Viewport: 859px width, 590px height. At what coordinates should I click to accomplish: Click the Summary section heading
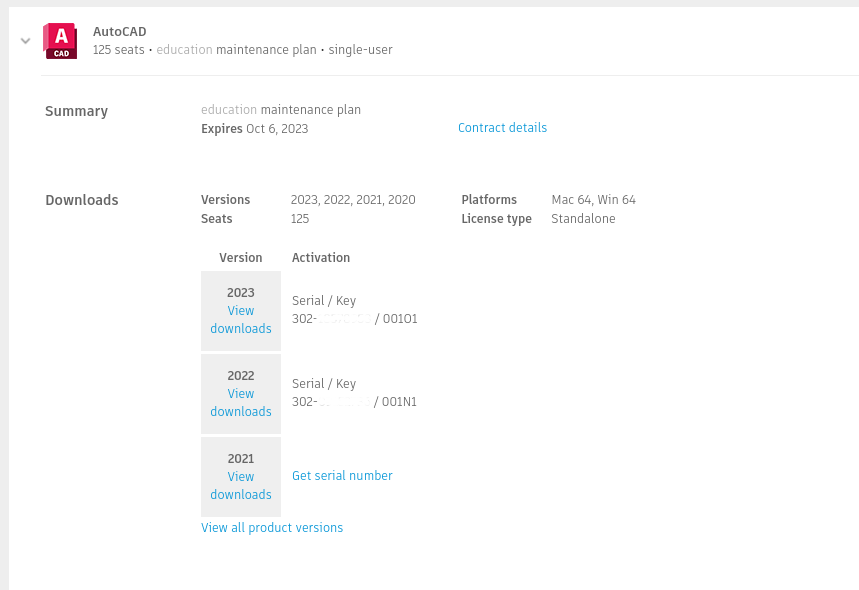coord(76,111)
